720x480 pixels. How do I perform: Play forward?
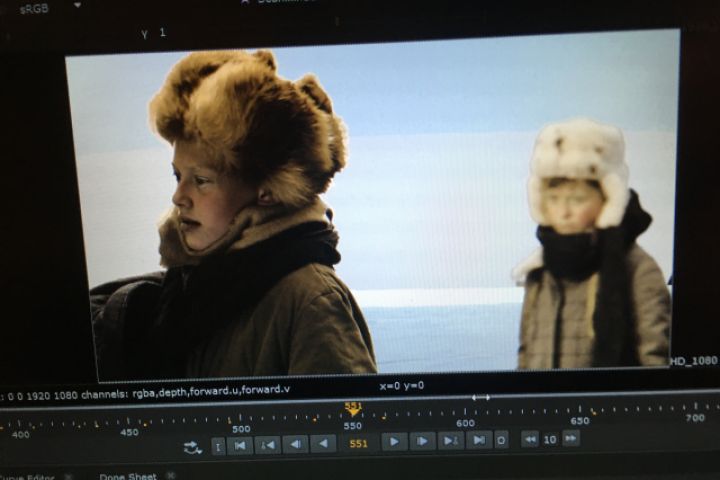[394, 442]
